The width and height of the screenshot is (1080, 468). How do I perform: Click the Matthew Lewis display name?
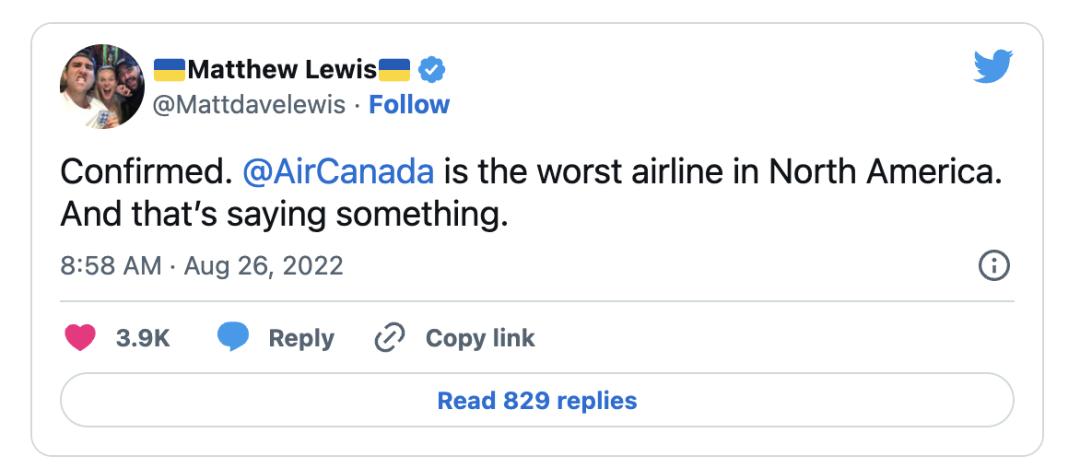click(x=282, y=70)
